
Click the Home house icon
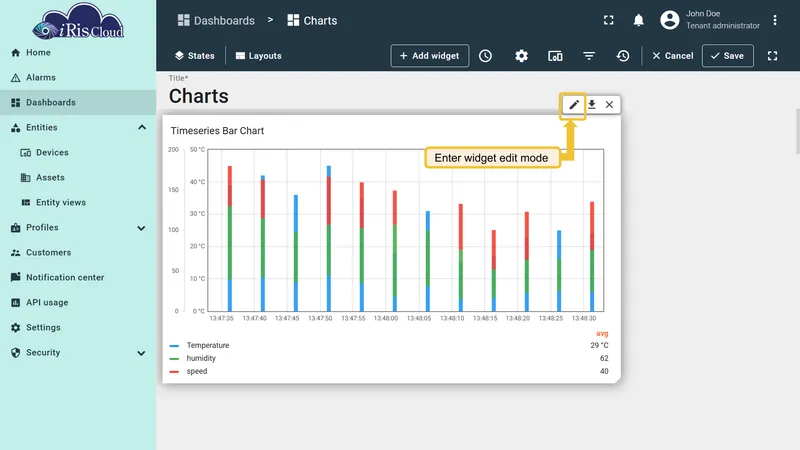15,53
